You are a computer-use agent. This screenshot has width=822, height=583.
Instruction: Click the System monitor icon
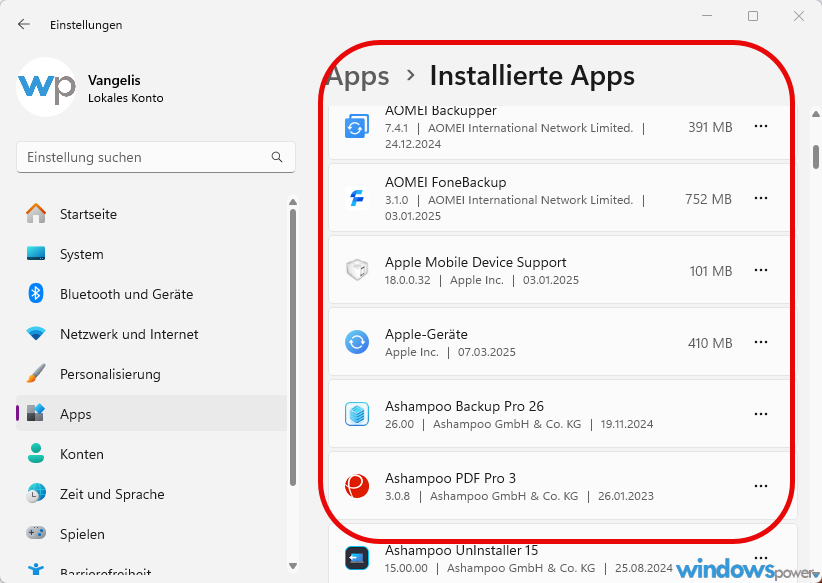[36, 254]
